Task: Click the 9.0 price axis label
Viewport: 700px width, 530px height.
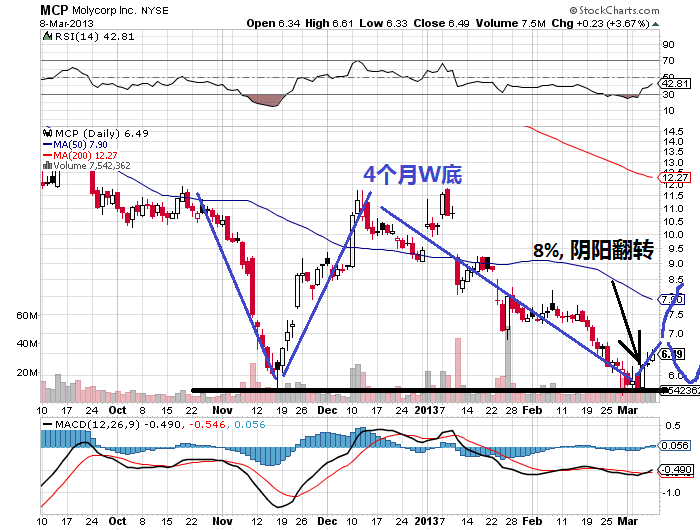Action: click(x=675, y=263)
